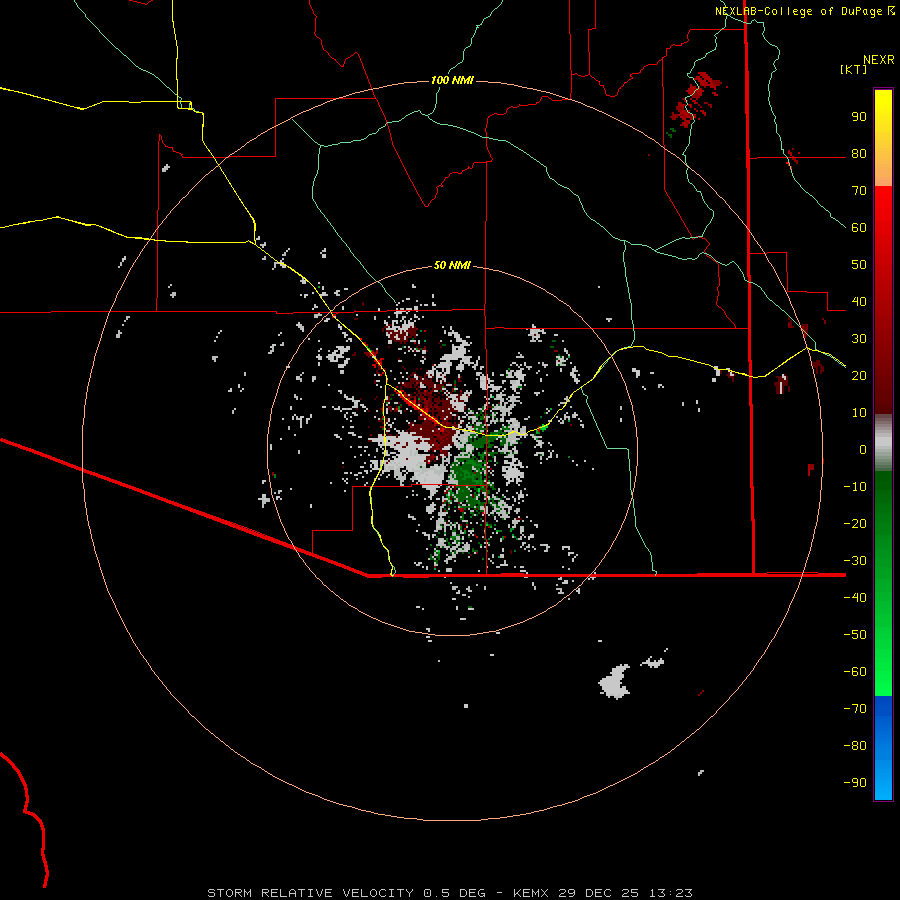Click the -60 value on the velocity scale

click(x=855, y=672)
